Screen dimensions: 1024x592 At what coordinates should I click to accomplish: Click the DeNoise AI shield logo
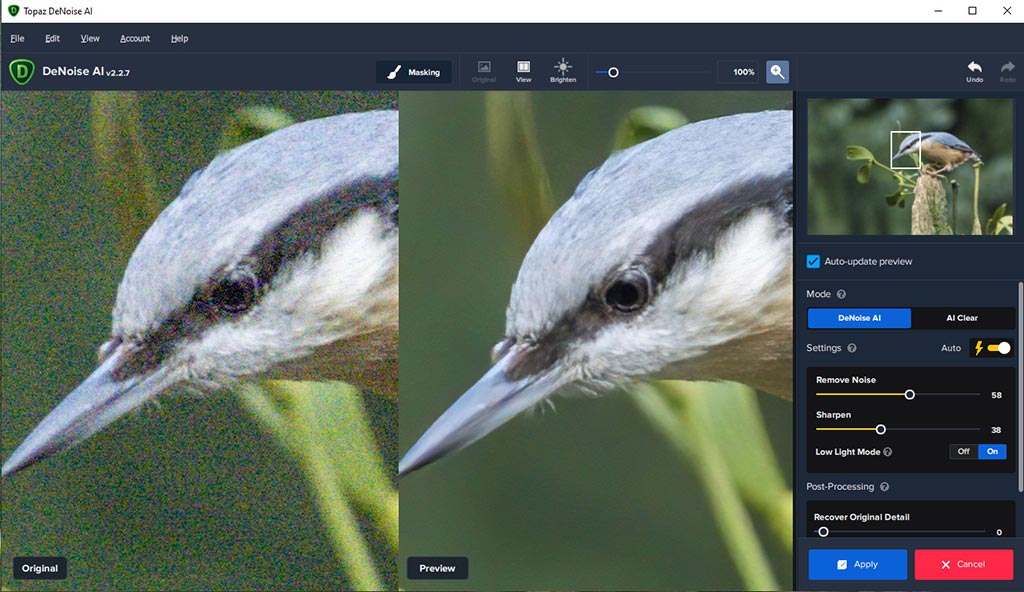22,72
